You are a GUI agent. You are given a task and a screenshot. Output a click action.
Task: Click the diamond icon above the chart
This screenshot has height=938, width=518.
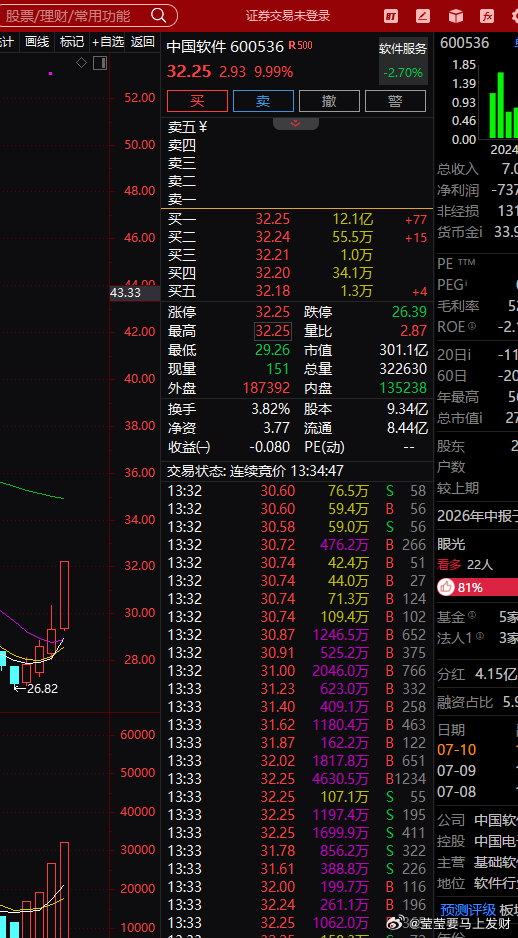(x=81, y=63)
